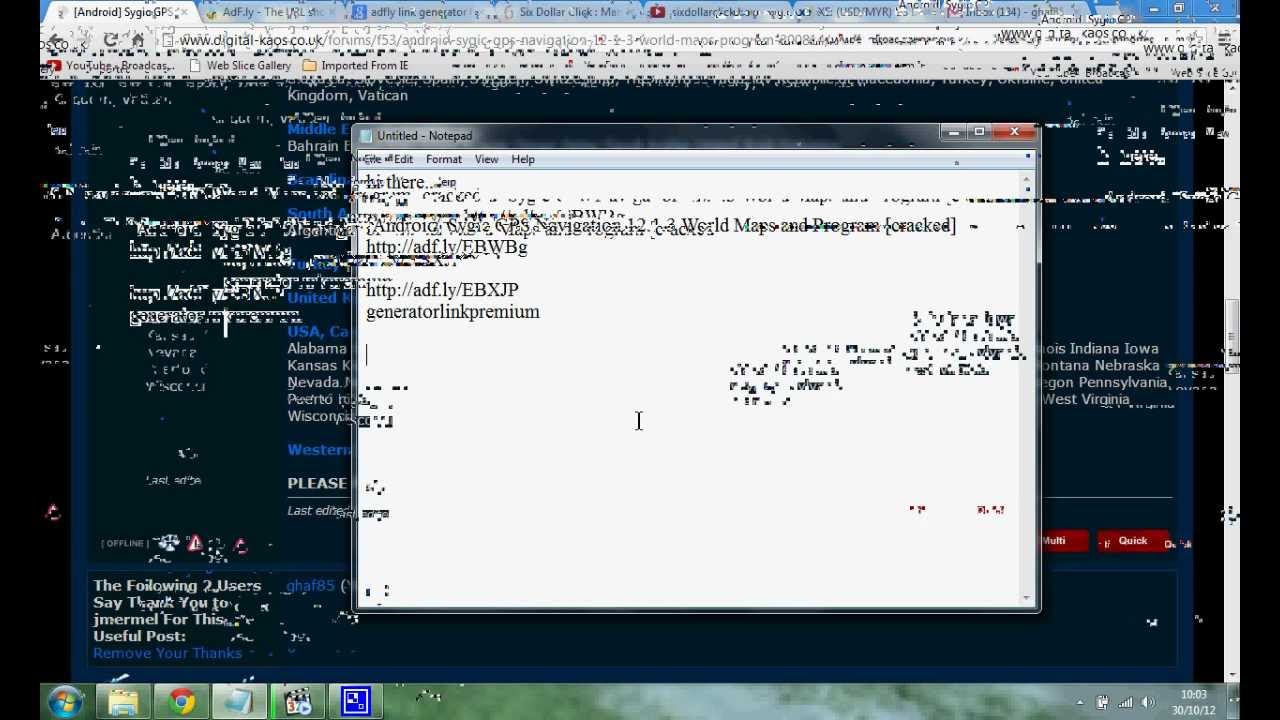Image resolution: width=1280 pixels, height=720 pixels.
Task: Open Notepad View menu
Action: click(x=486, y=159)
